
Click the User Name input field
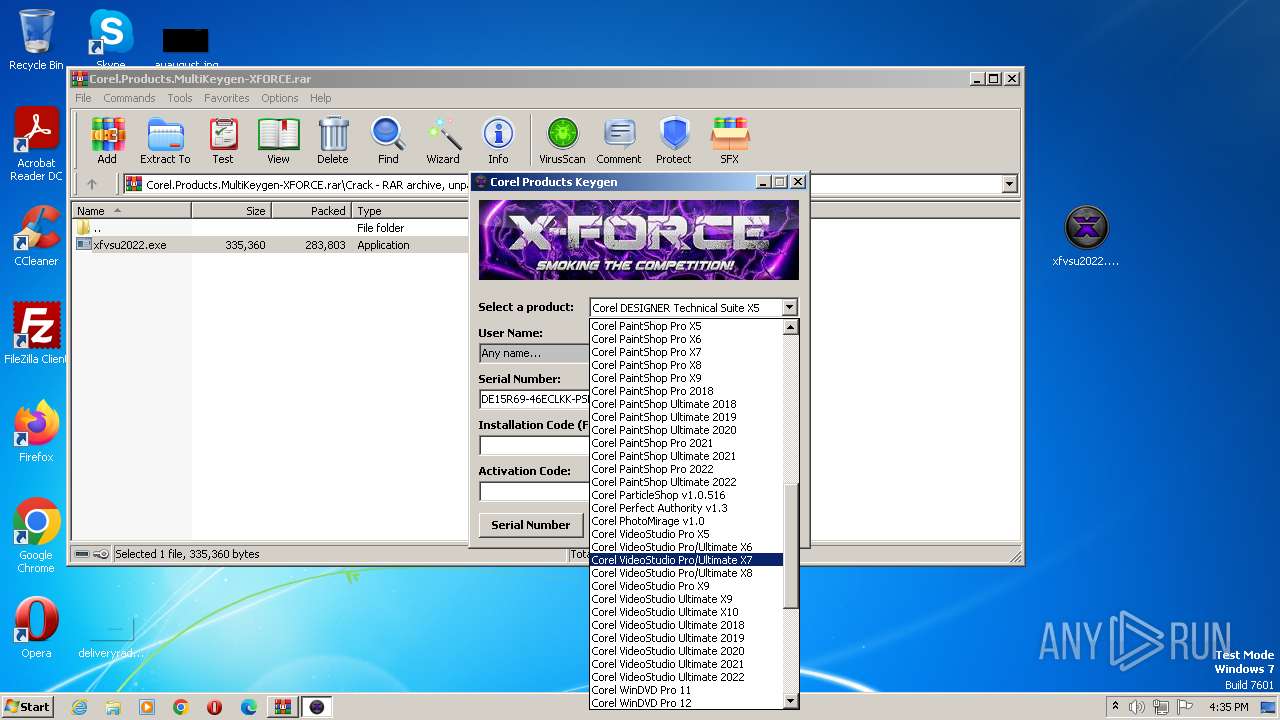534,353
